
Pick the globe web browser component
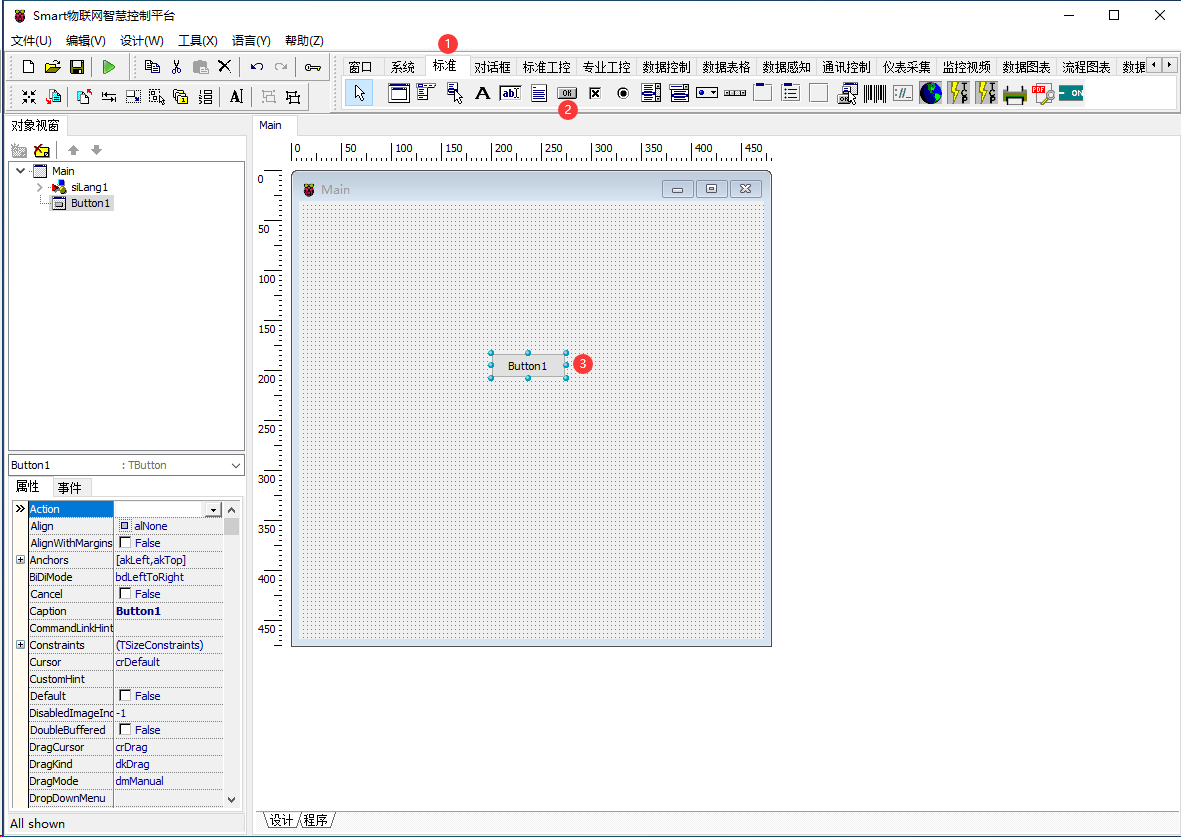(930, 93)
